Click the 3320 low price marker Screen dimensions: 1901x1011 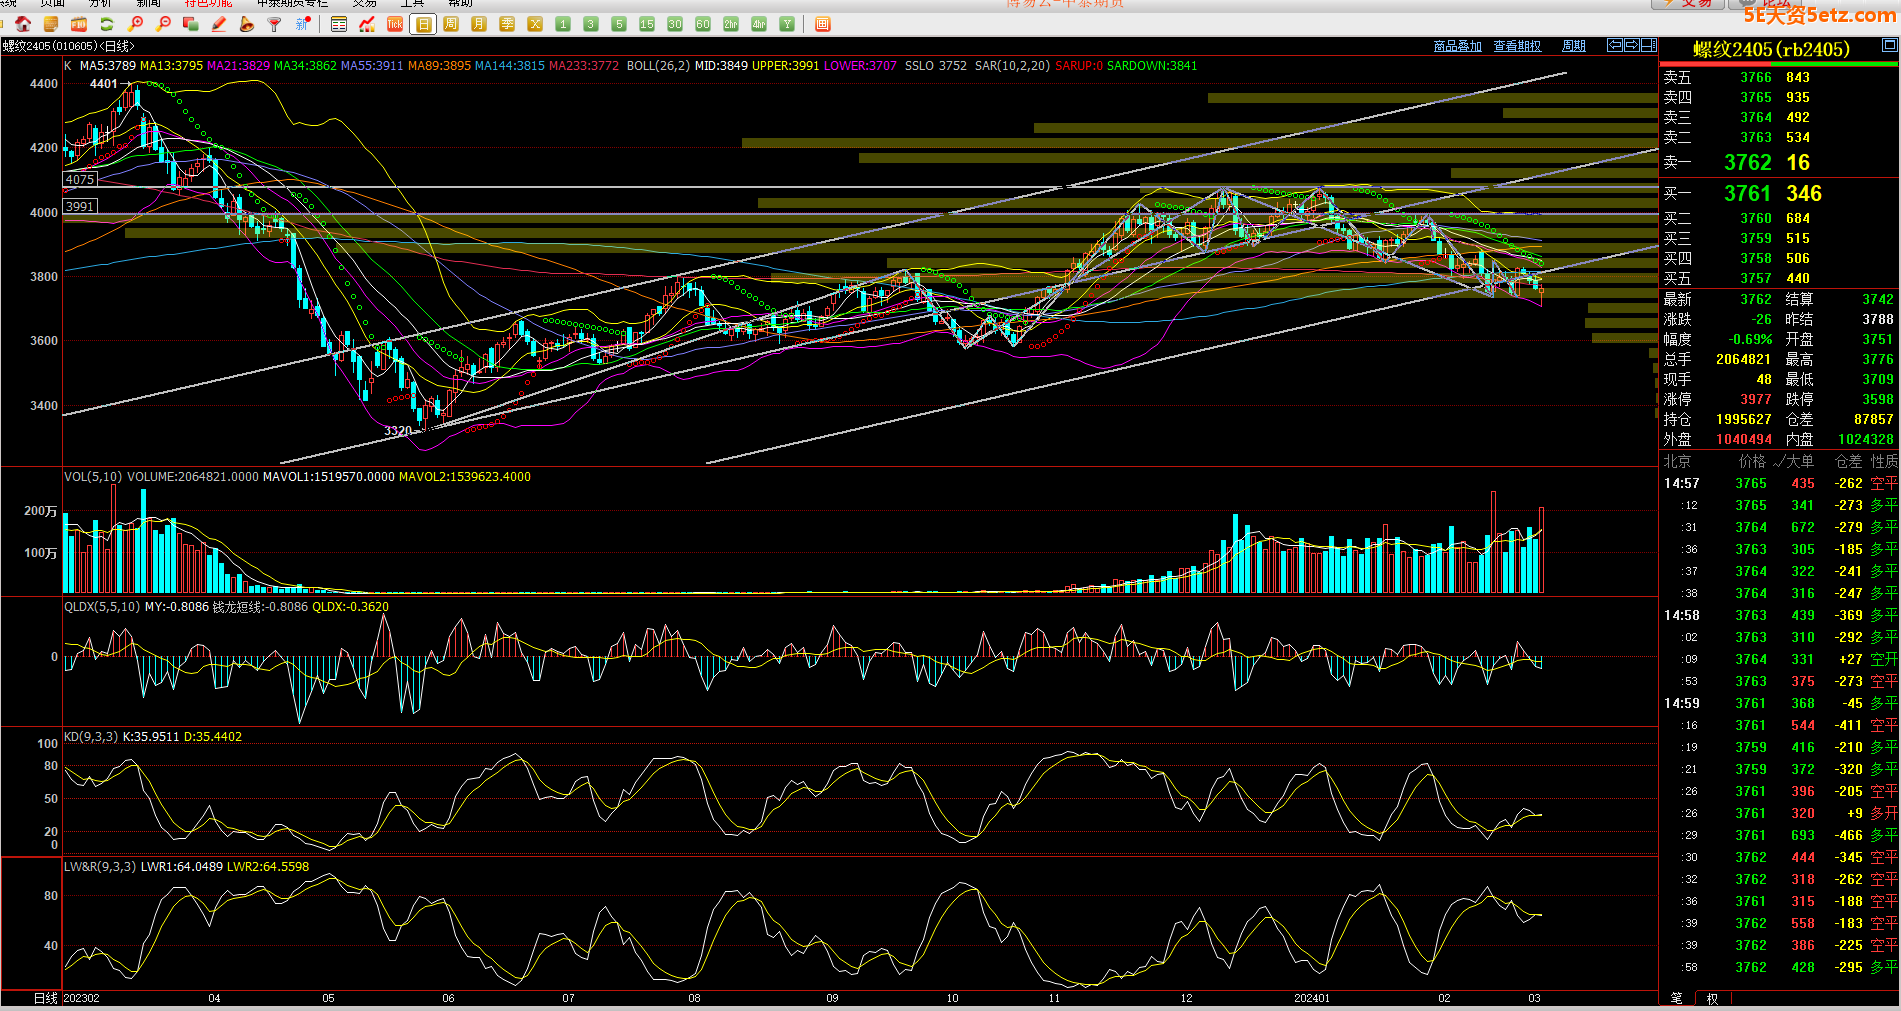point(398,431)
